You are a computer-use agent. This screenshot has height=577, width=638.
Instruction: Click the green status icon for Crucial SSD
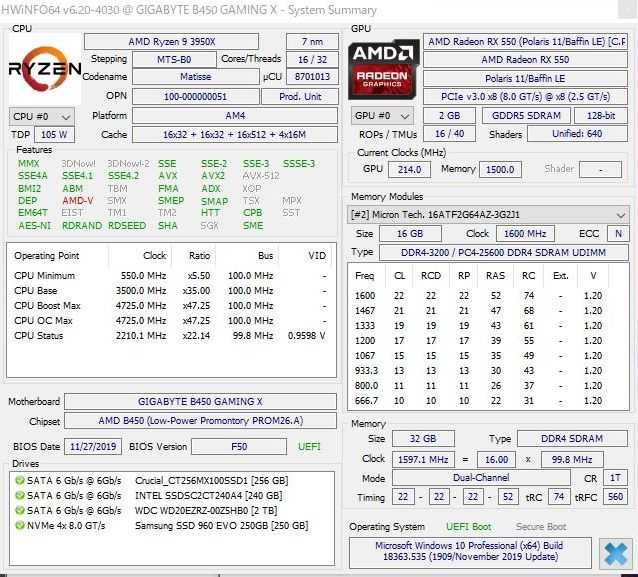tap(20, 481)
